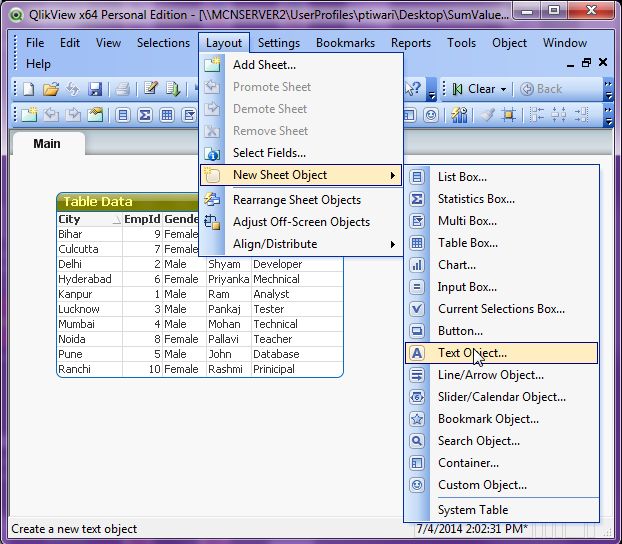622x544 pixels.
Task: Click the Search Object magnifier icon in the submenu
Action: (x=417, y=441)
